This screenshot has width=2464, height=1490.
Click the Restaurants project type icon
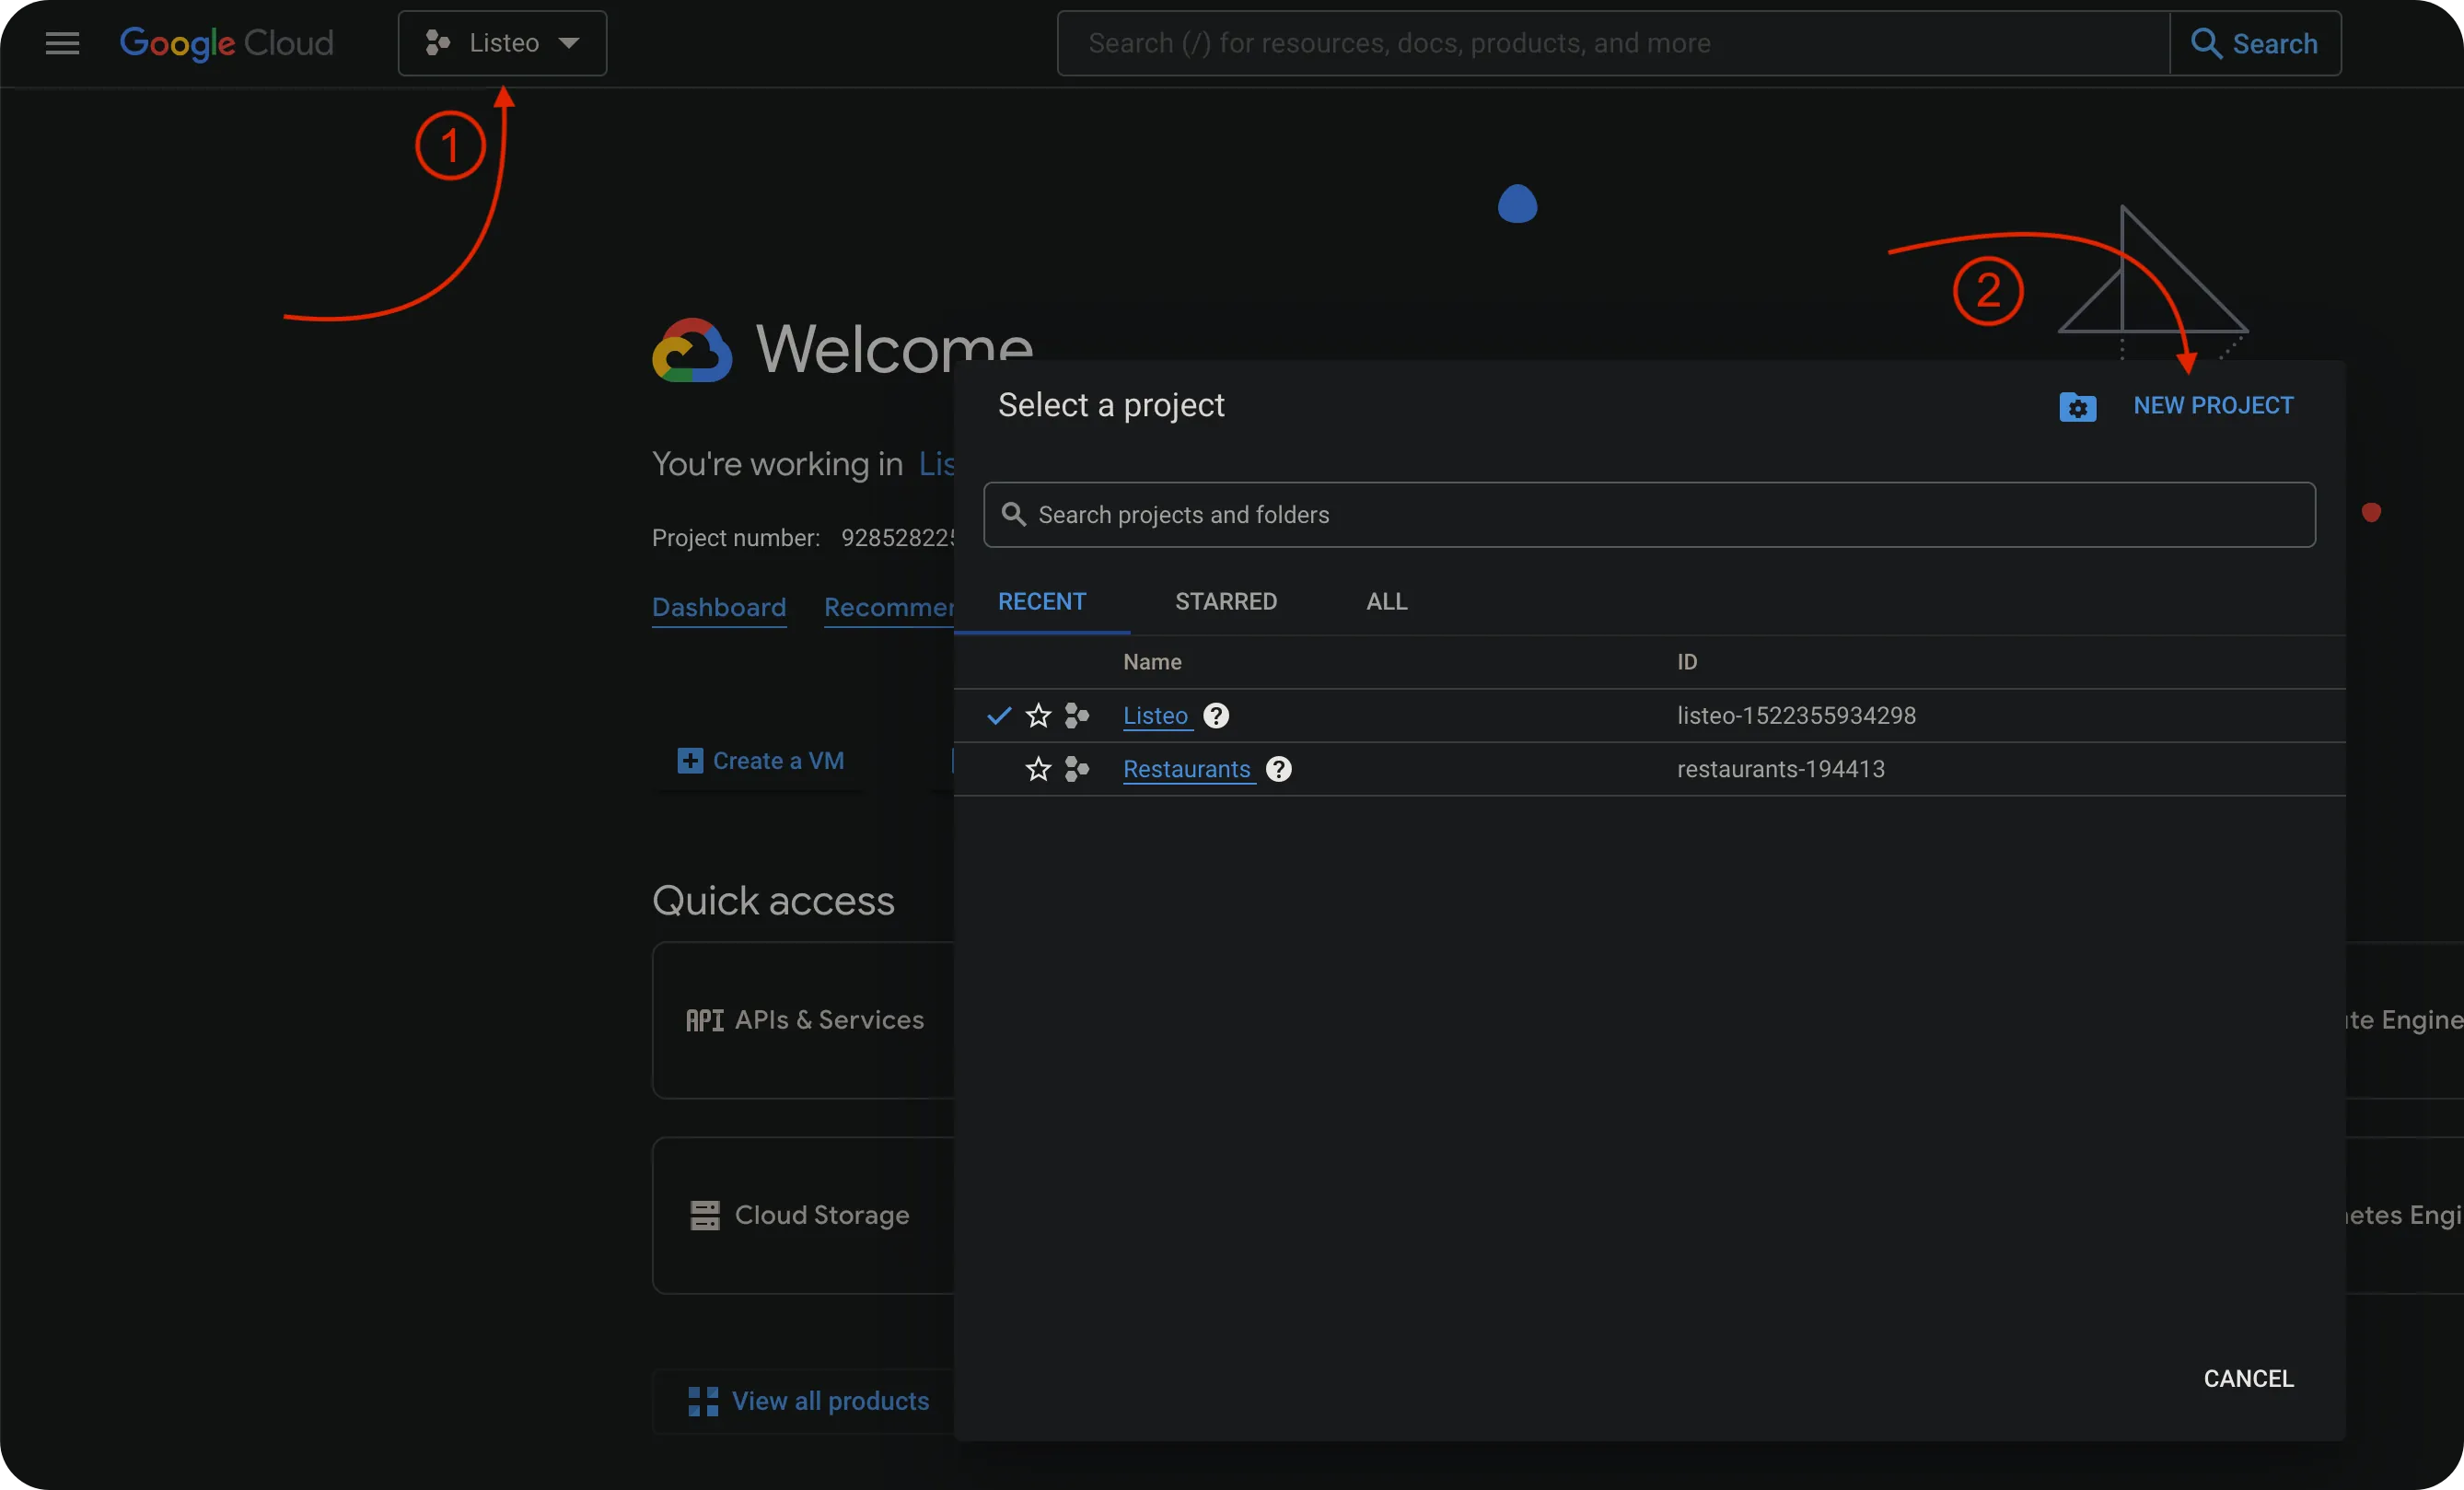click(x=1076, y=768)
